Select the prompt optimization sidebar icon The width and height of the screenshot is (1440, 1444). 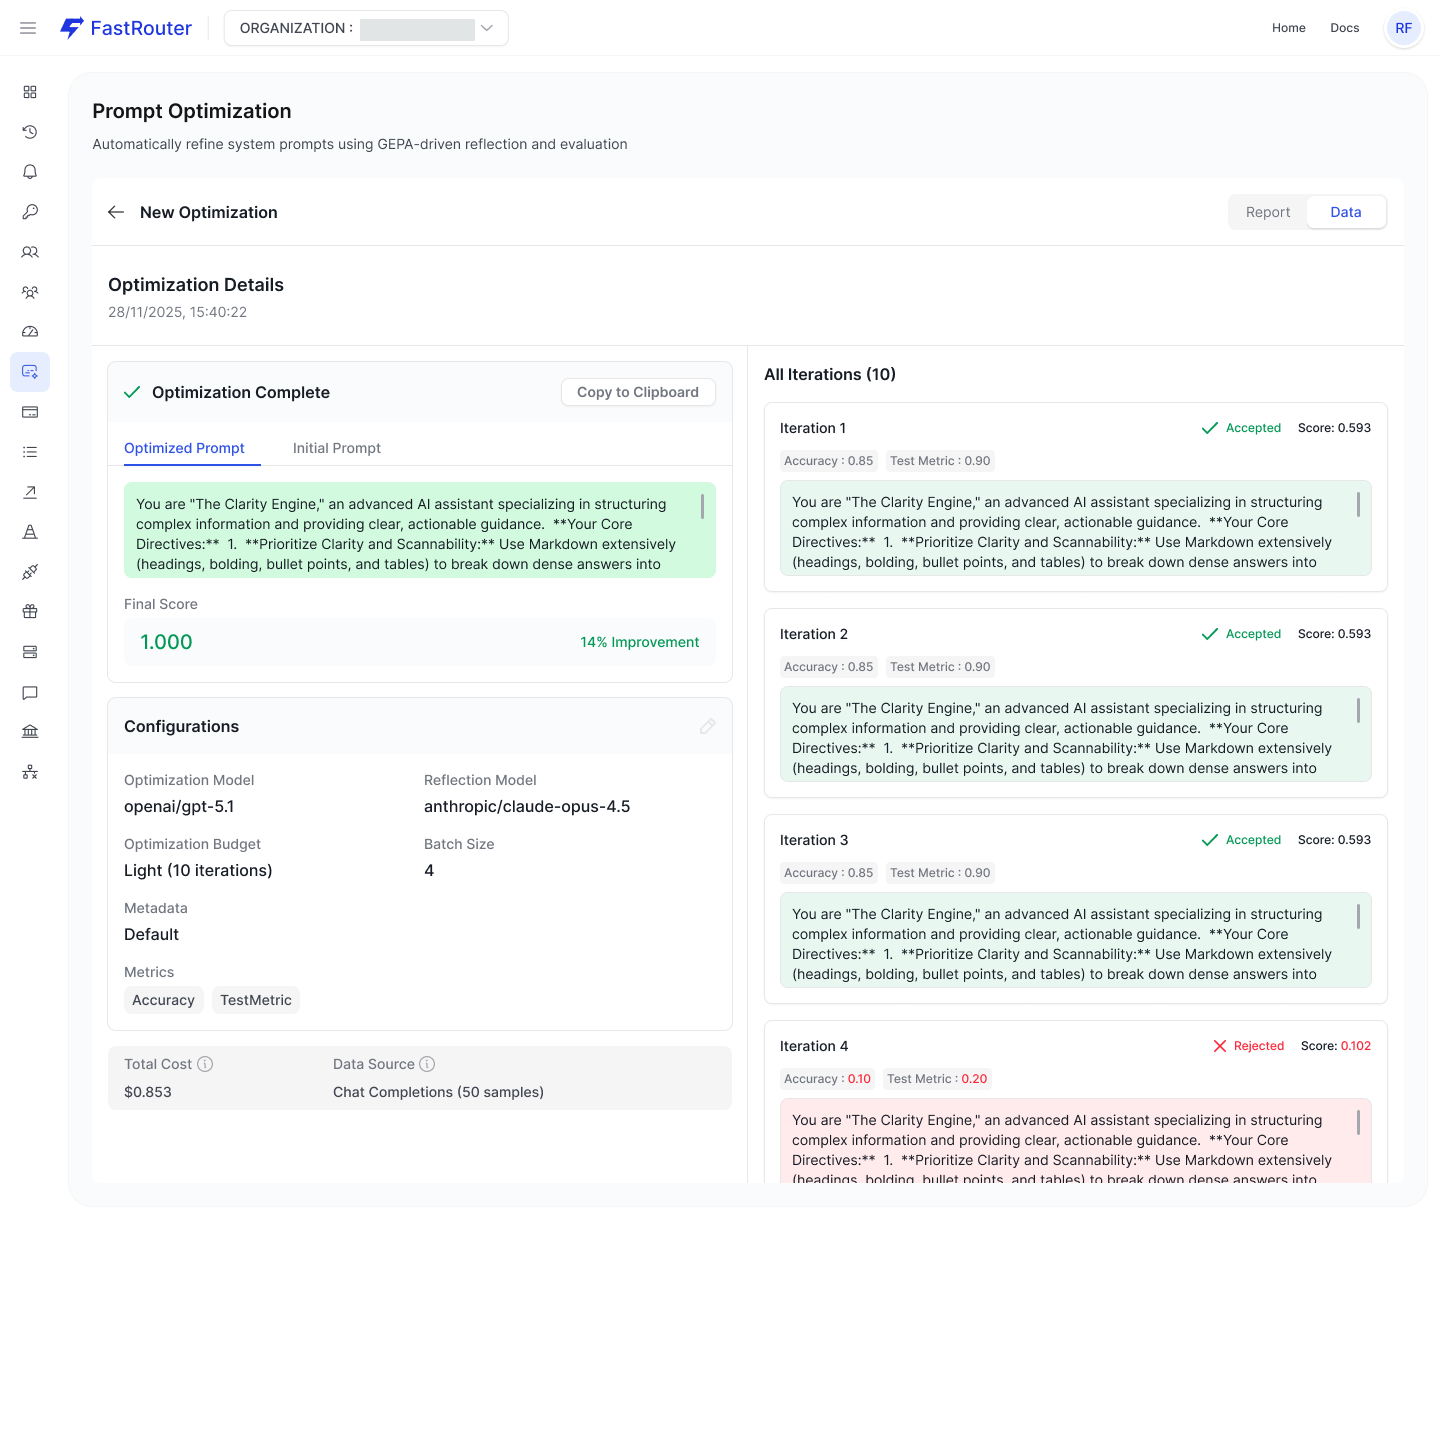point(30,372)
